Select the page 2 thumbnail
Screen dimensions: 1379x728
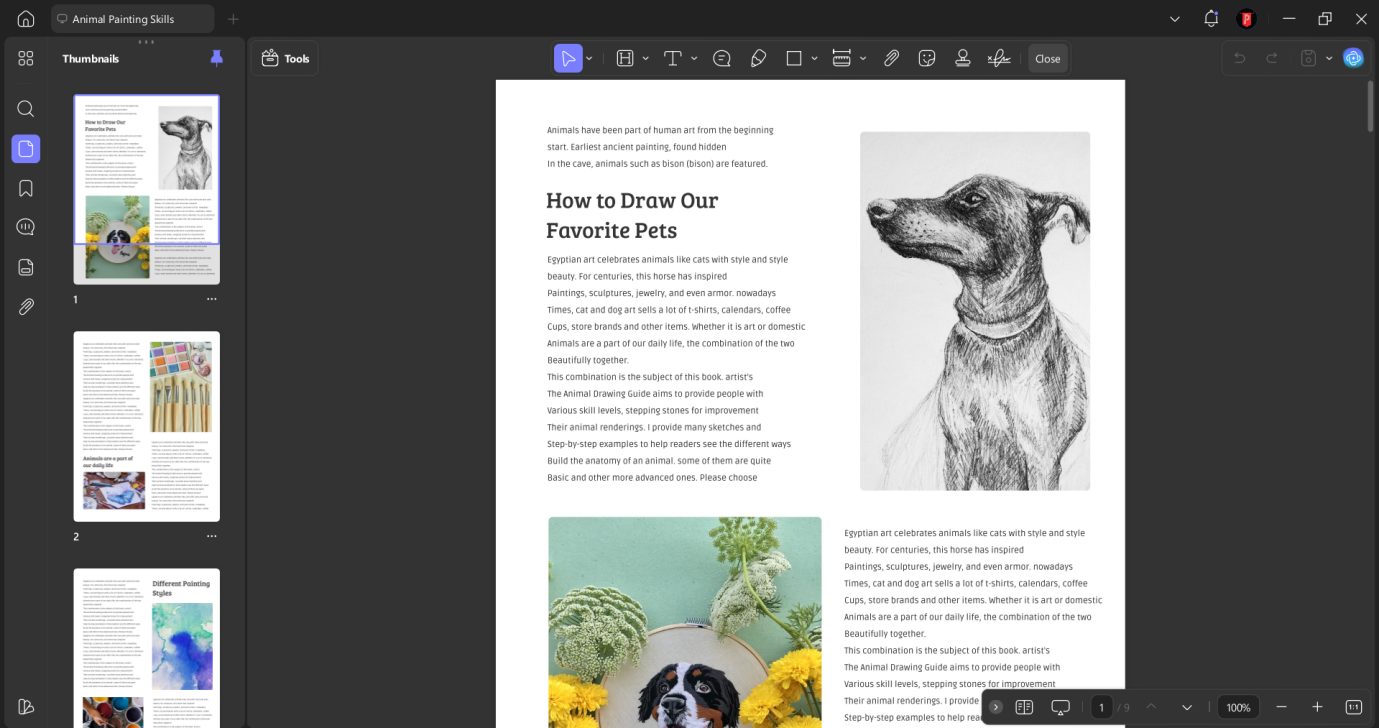146,426
